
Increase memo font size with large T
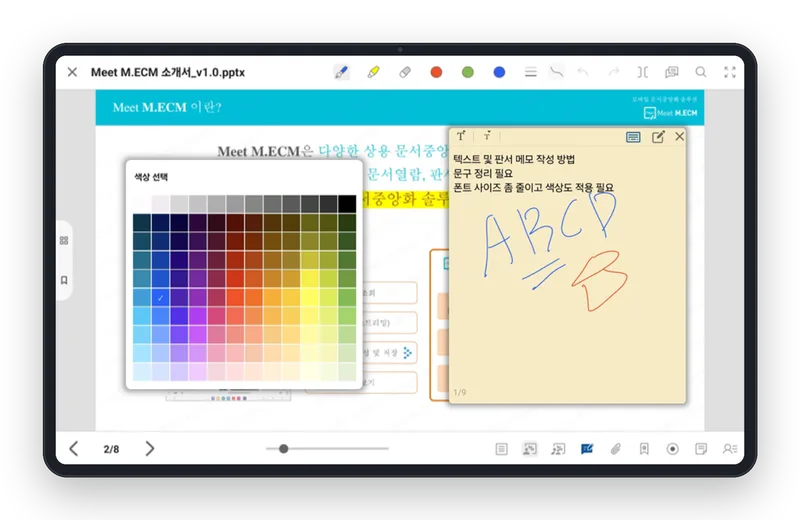461,136
